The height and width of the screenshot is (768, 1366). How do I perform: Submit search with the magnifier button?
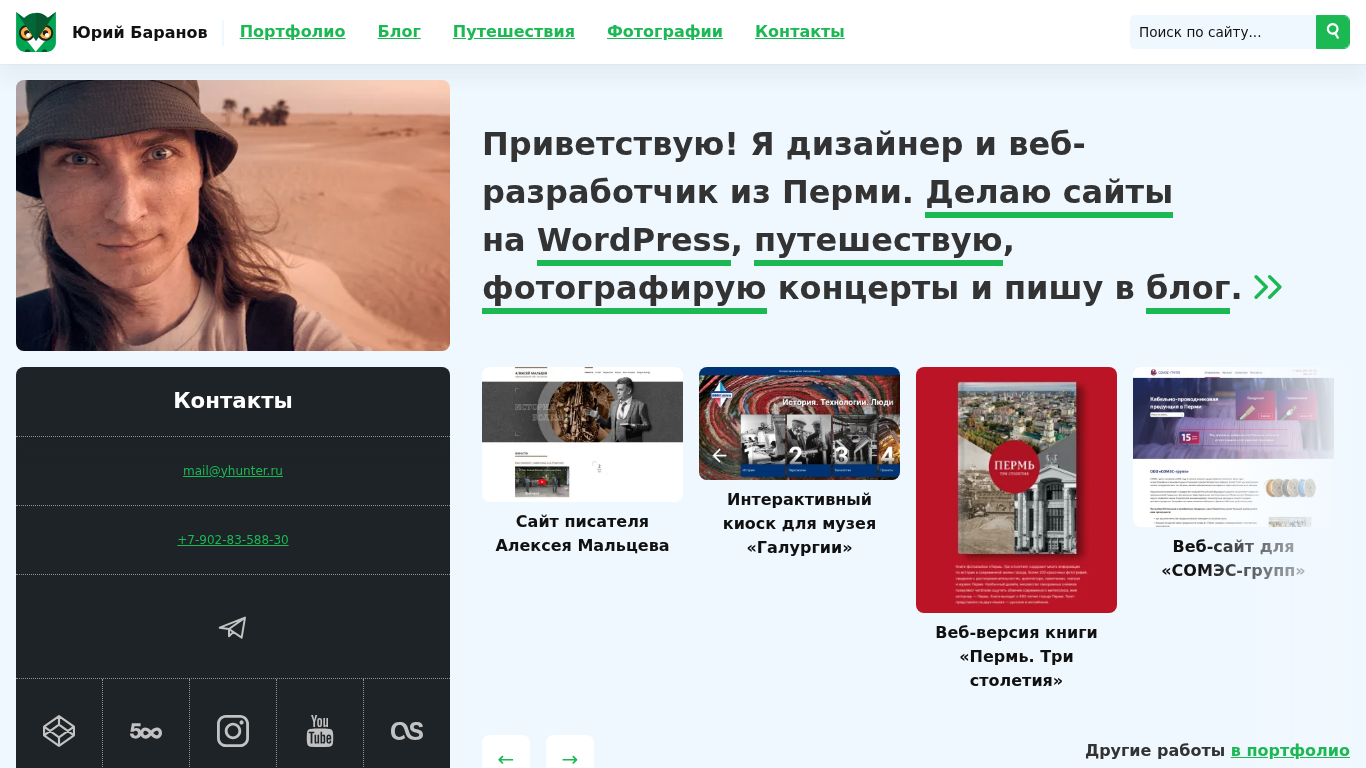[1333, 32]
